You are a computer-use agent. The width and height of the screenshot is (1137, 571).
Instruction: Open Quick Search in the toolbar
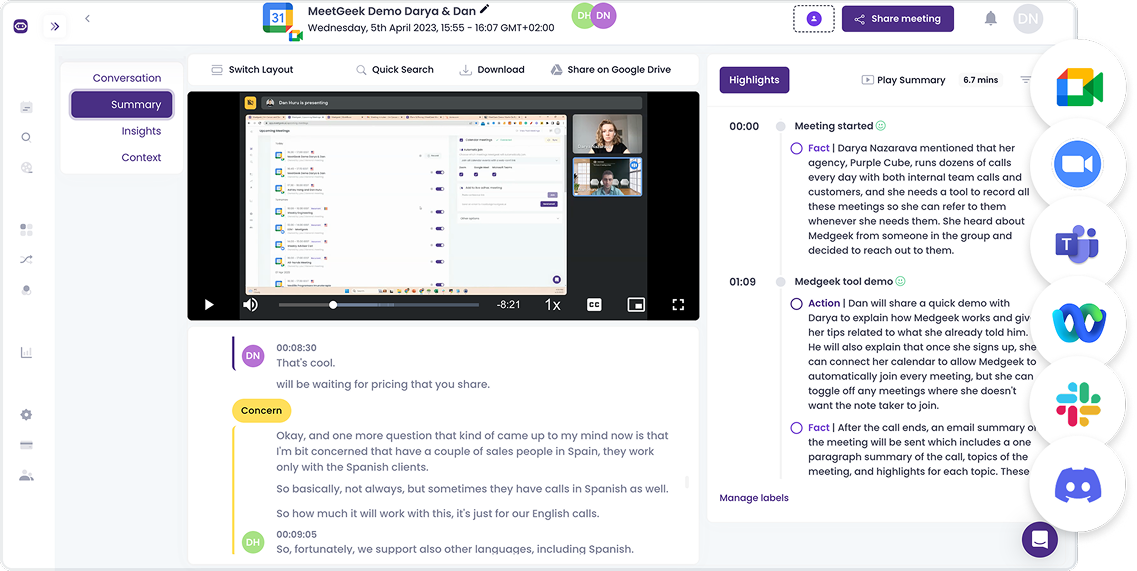click(x=394, y=70)
